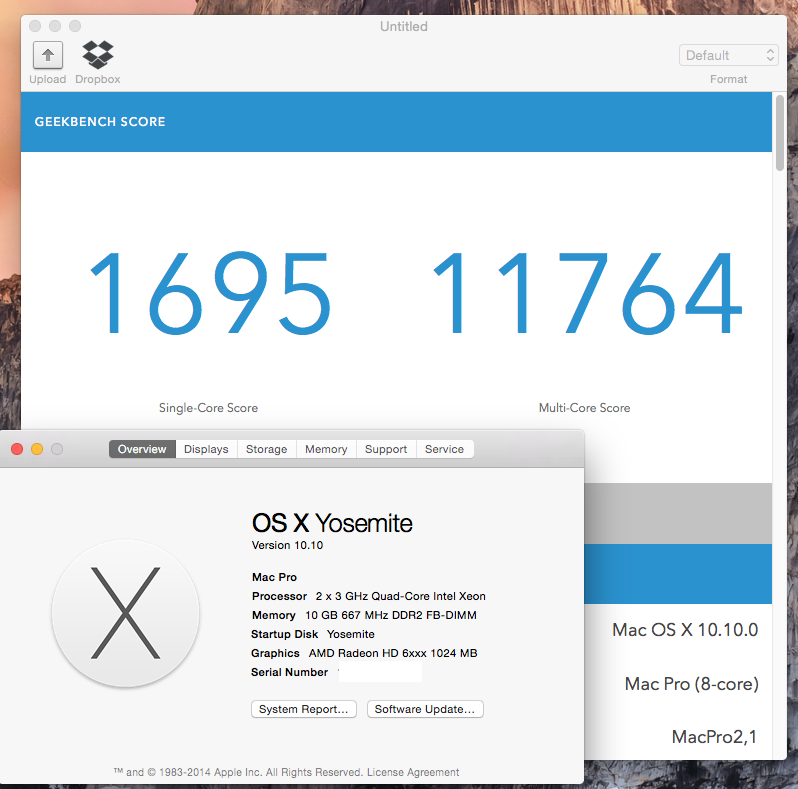Click the Untitled window title in Geekbench

(404, 26)
